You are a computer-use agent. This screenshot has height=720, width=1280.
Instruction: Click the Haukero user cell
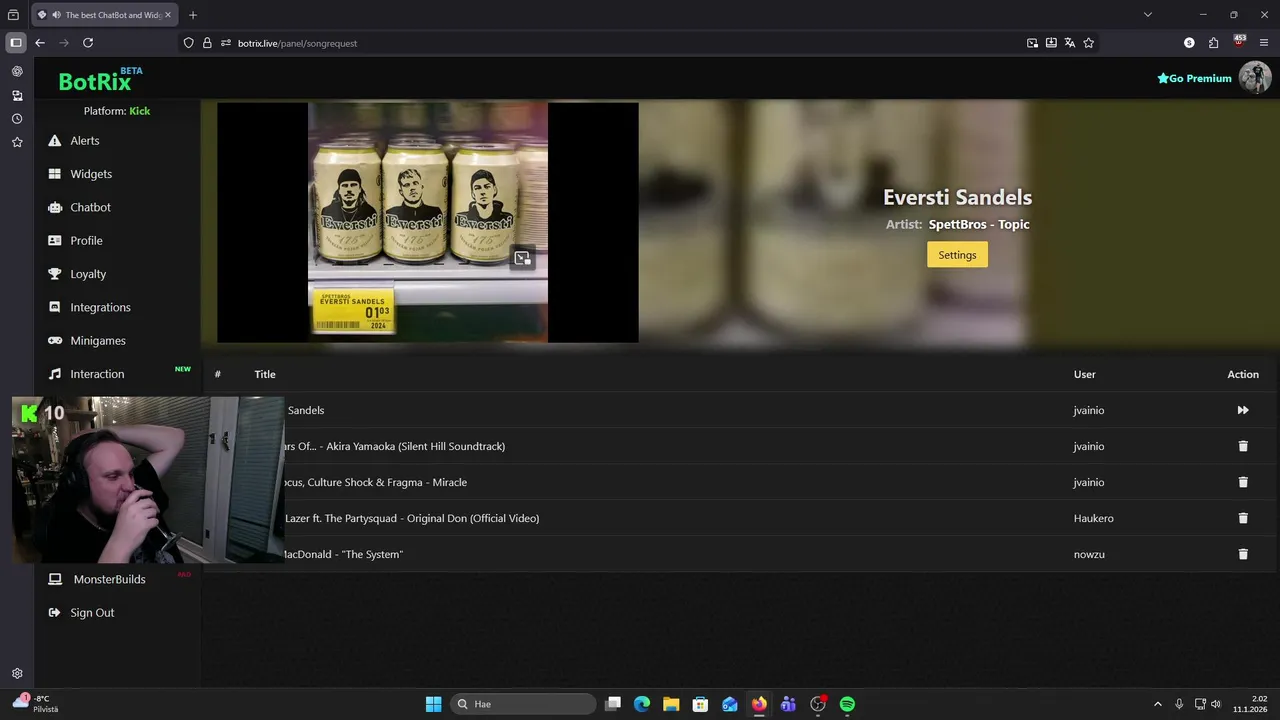click(1094, 518)
